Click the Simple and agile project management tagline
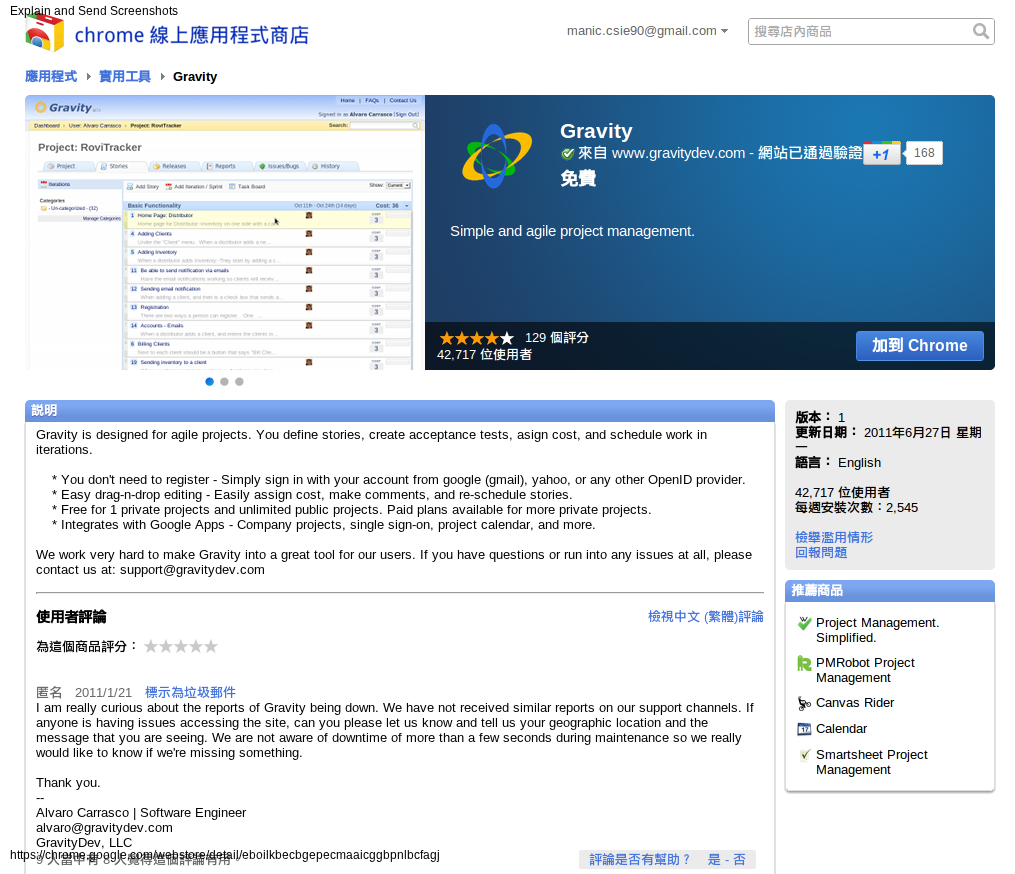This screenshot has width=1015, height=874. coord(572,231)
